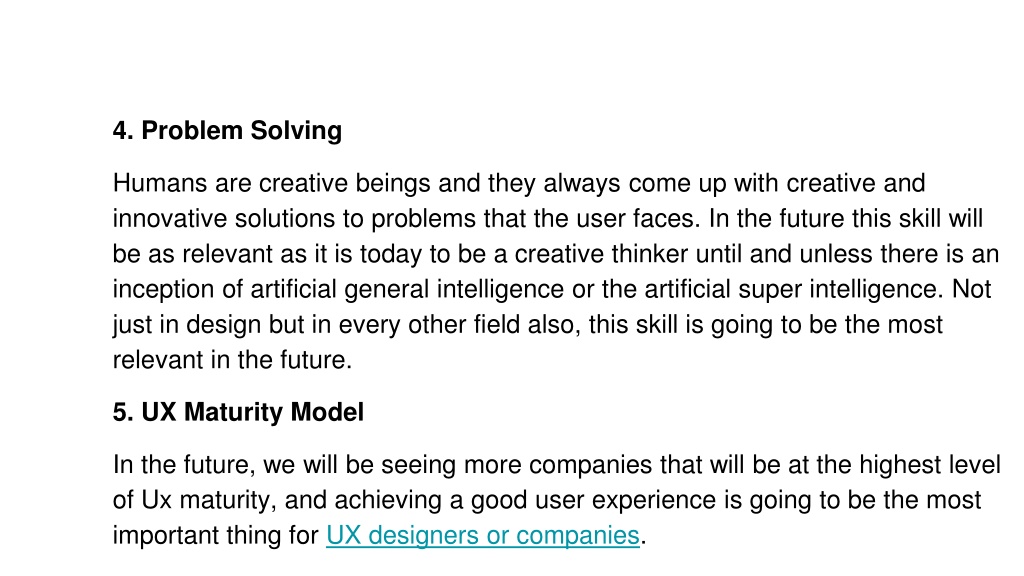Click the word 'innovative' in the paragraph
The height and width of the screenshot is (576, 1024).
[170, 218]
